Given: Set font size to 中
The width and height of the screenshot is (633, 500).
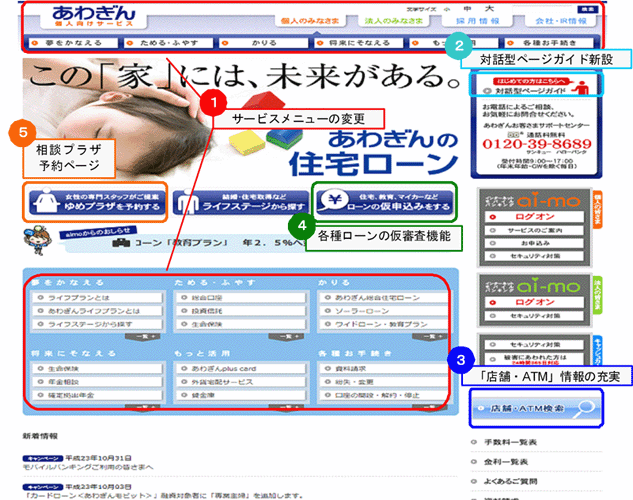Looking at the screenshot, I should click(467, 8).
